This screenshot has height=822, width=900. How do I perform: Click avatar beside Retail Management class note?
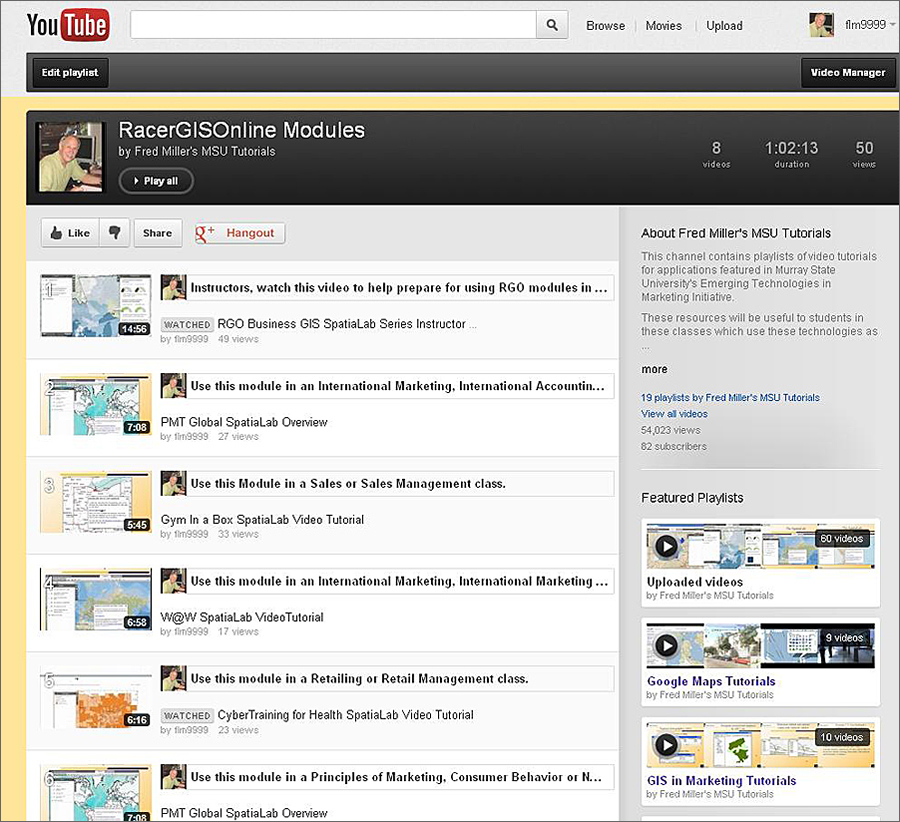click(173, 678)
